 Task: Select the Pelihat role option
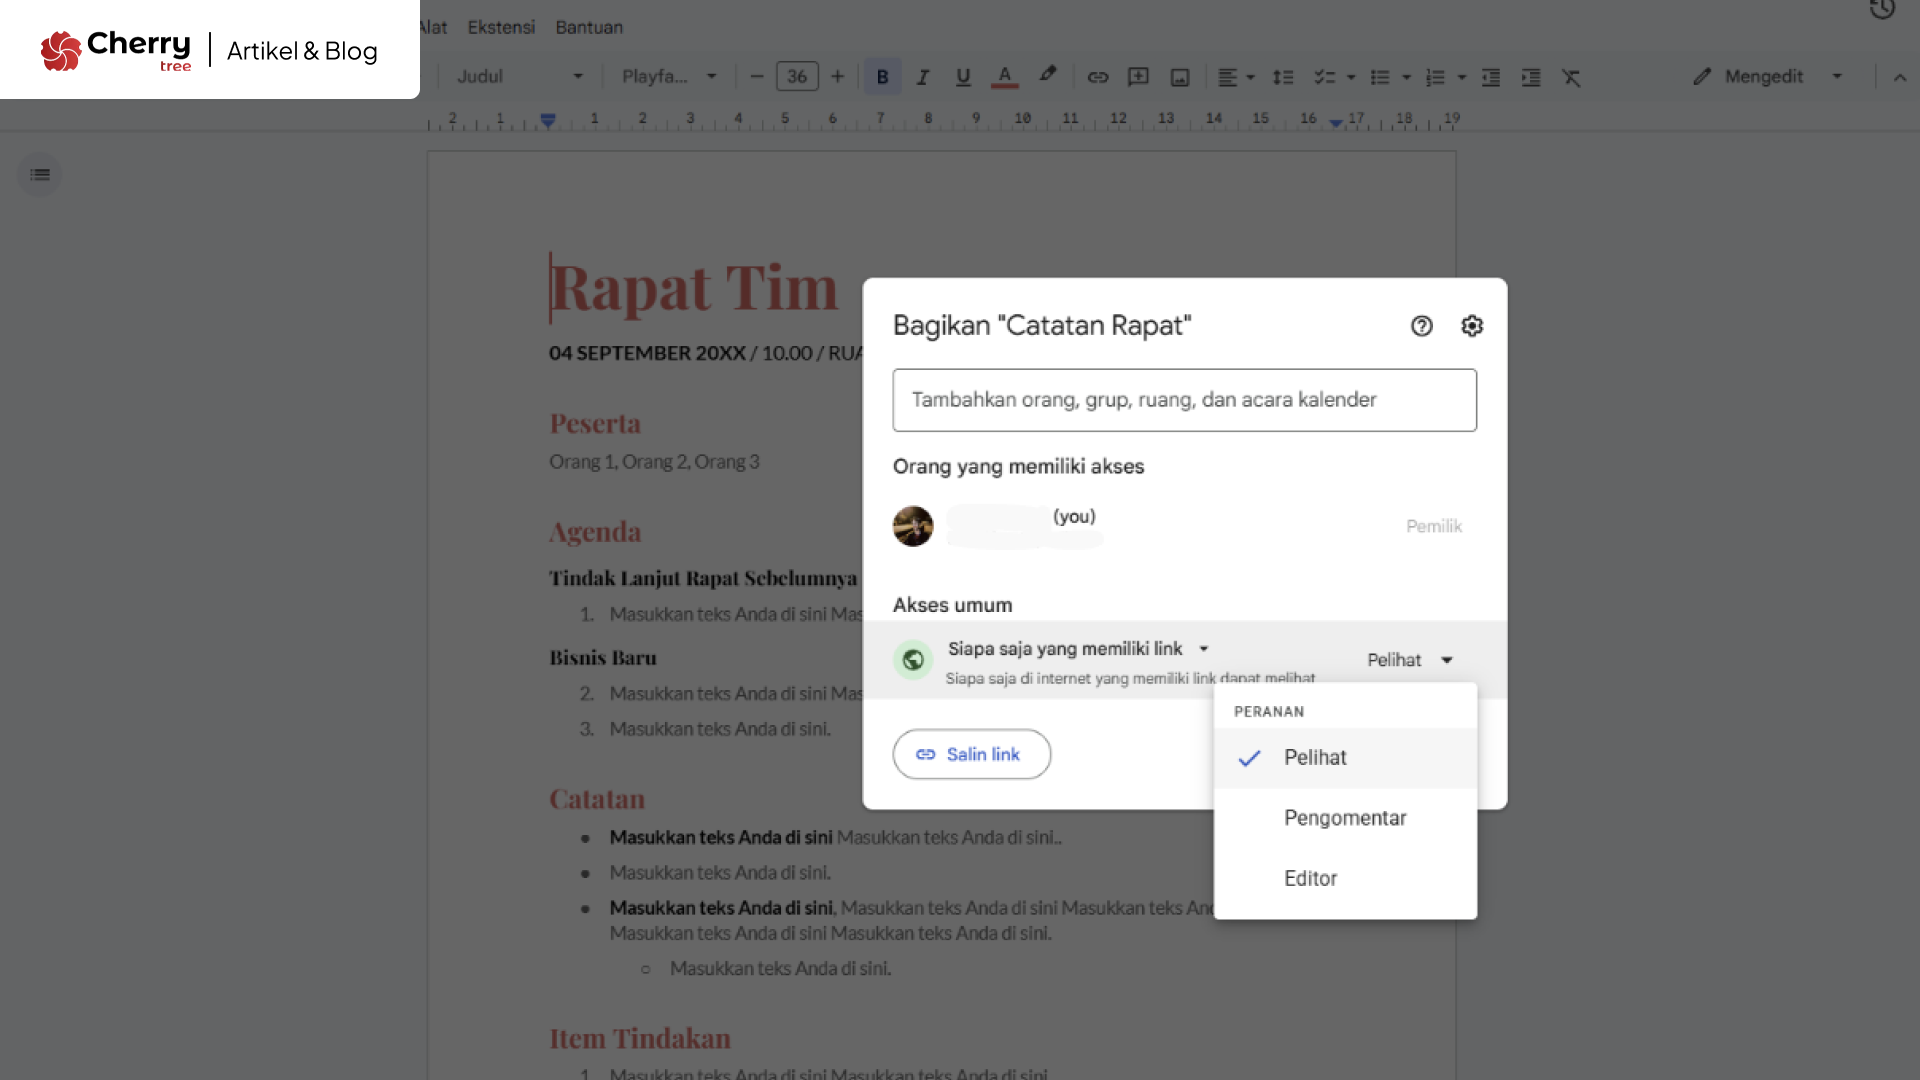click(1345, 758)
